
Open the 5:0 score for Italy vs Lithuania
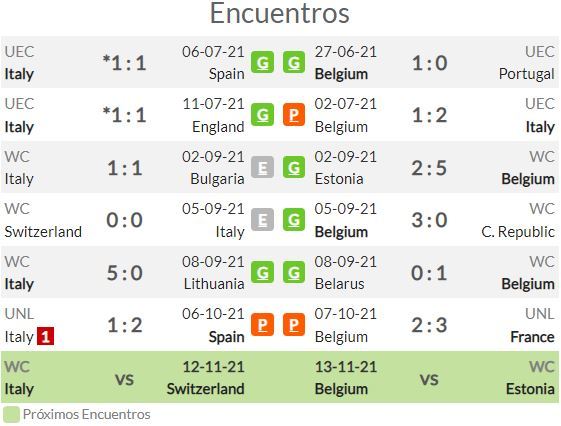[x=125, y=273]
